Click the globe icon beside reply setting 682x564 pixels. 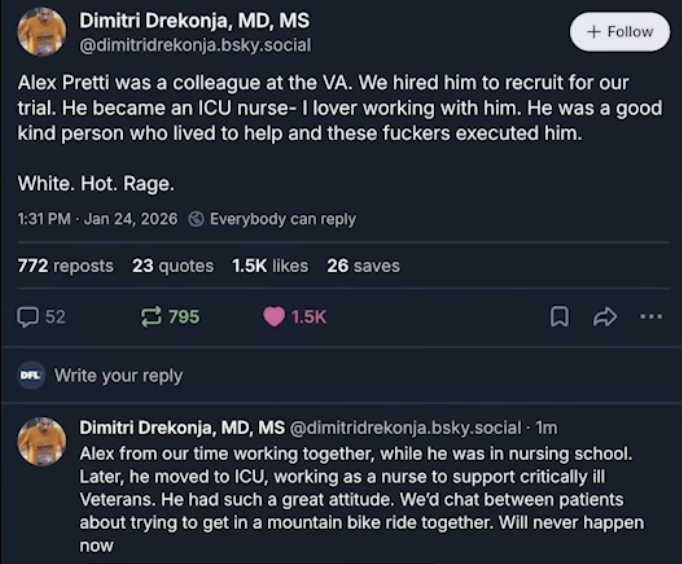click(197, 219)
